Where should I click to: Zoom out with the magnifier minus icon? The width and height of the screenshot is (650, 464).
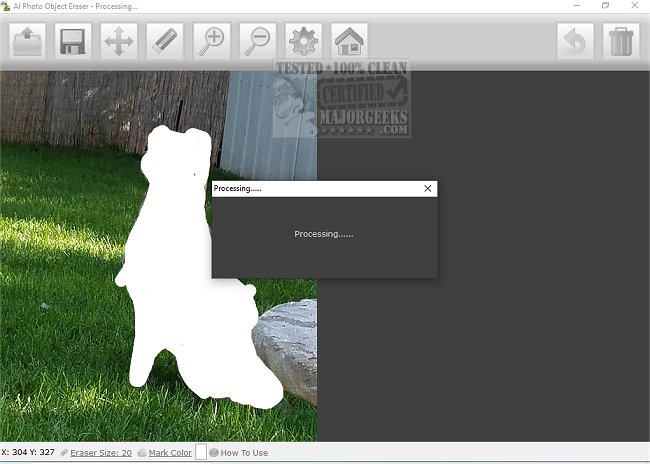tap(257, 41)
